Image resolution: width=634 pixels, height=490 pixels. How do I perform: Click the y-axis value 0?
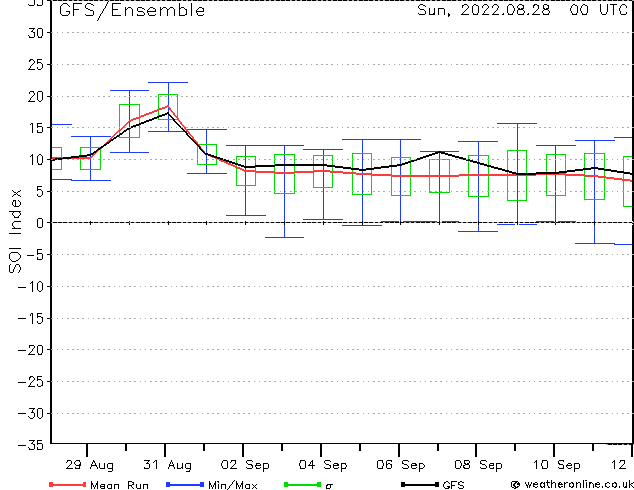tap(40, 223)
